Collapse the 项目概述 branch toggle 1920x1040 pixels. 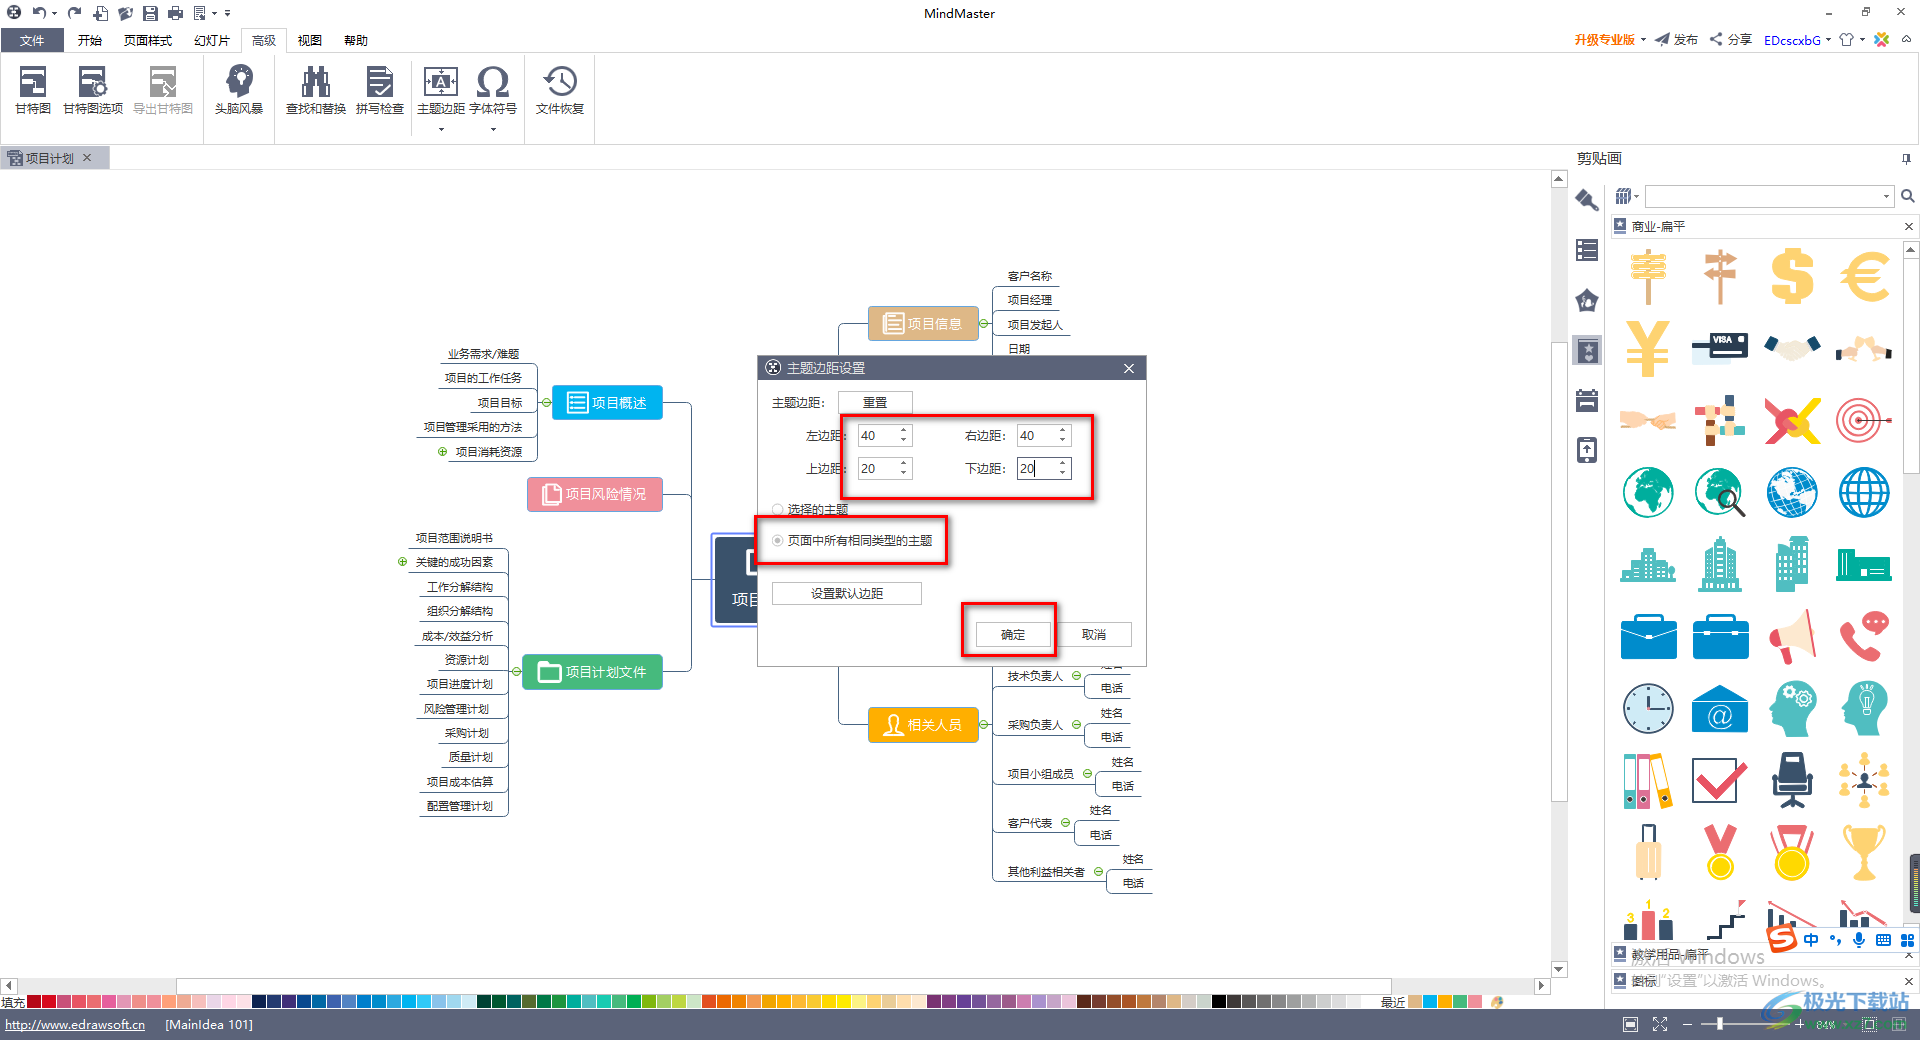tap(546, 403)
